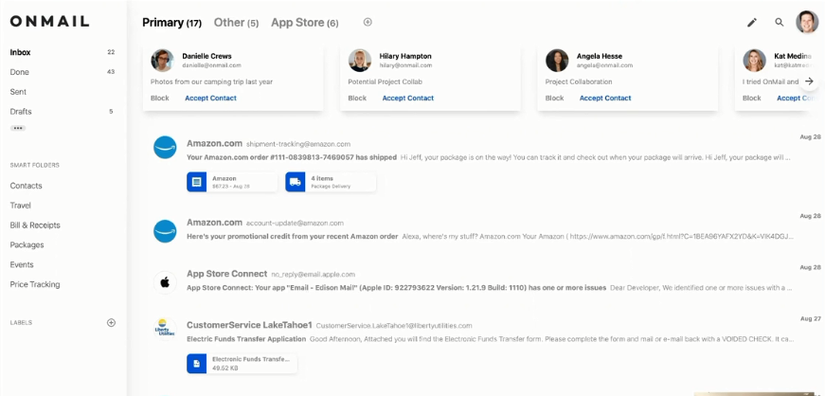Open search with magnifier icon
This screenshot has width=825, height=396.
click(779, 23)
